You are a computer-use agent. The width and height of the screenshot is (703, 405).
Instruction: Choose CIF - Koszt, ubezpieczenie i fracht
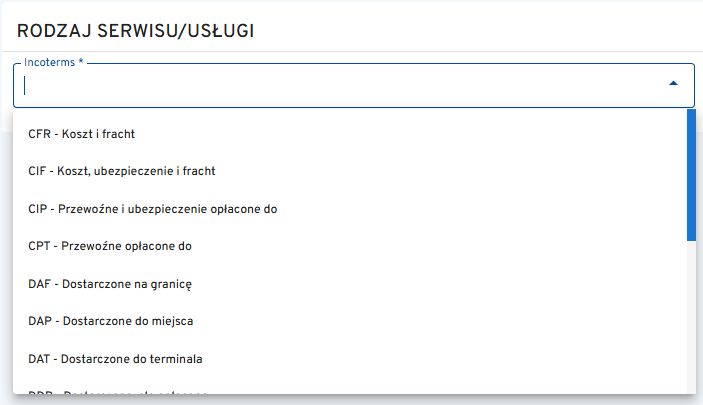point(122,171)
